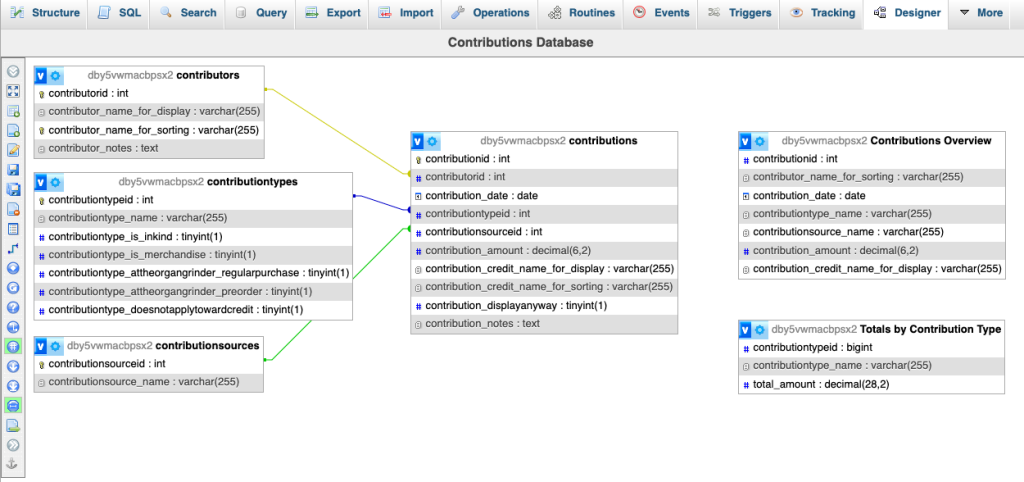
Task: Open contributiontypes table gear options
Action: point(55,182)
